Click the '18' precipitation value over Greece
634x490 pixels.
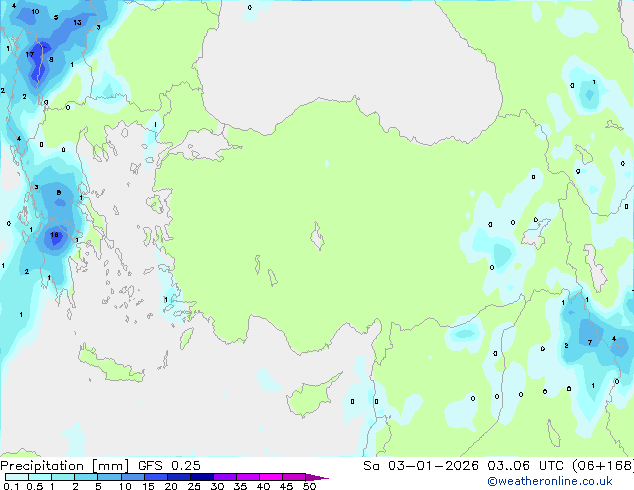coord(54,234)
